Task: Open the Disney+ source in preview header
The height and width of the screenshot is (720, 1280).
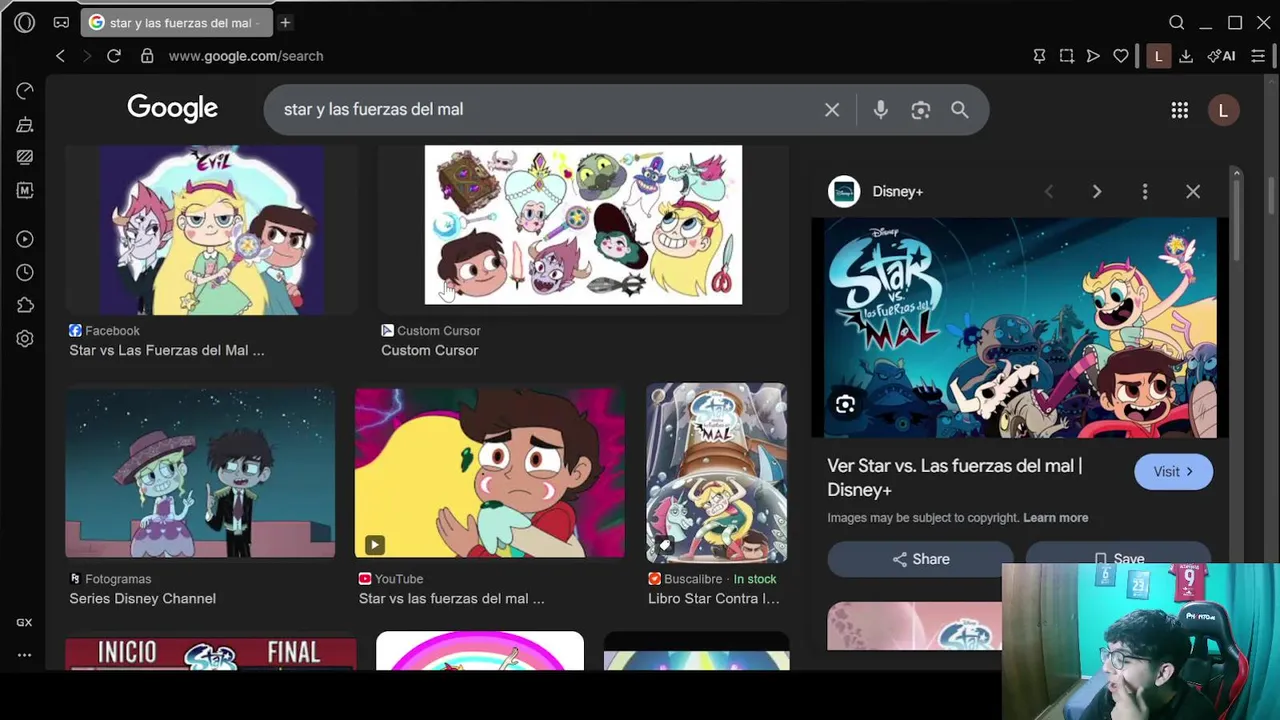Action: pos(876,191)
